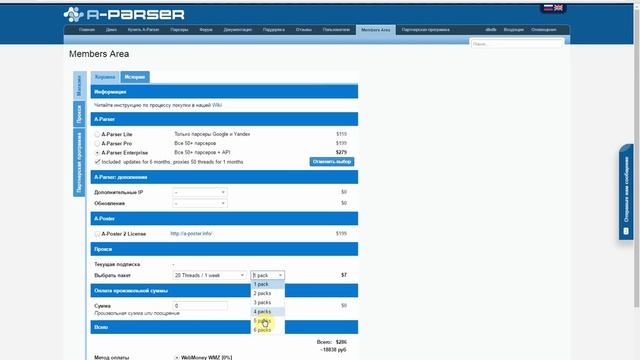Choose the 3 packs option
This screenshot has height=360, width=640.
(267, 302)
